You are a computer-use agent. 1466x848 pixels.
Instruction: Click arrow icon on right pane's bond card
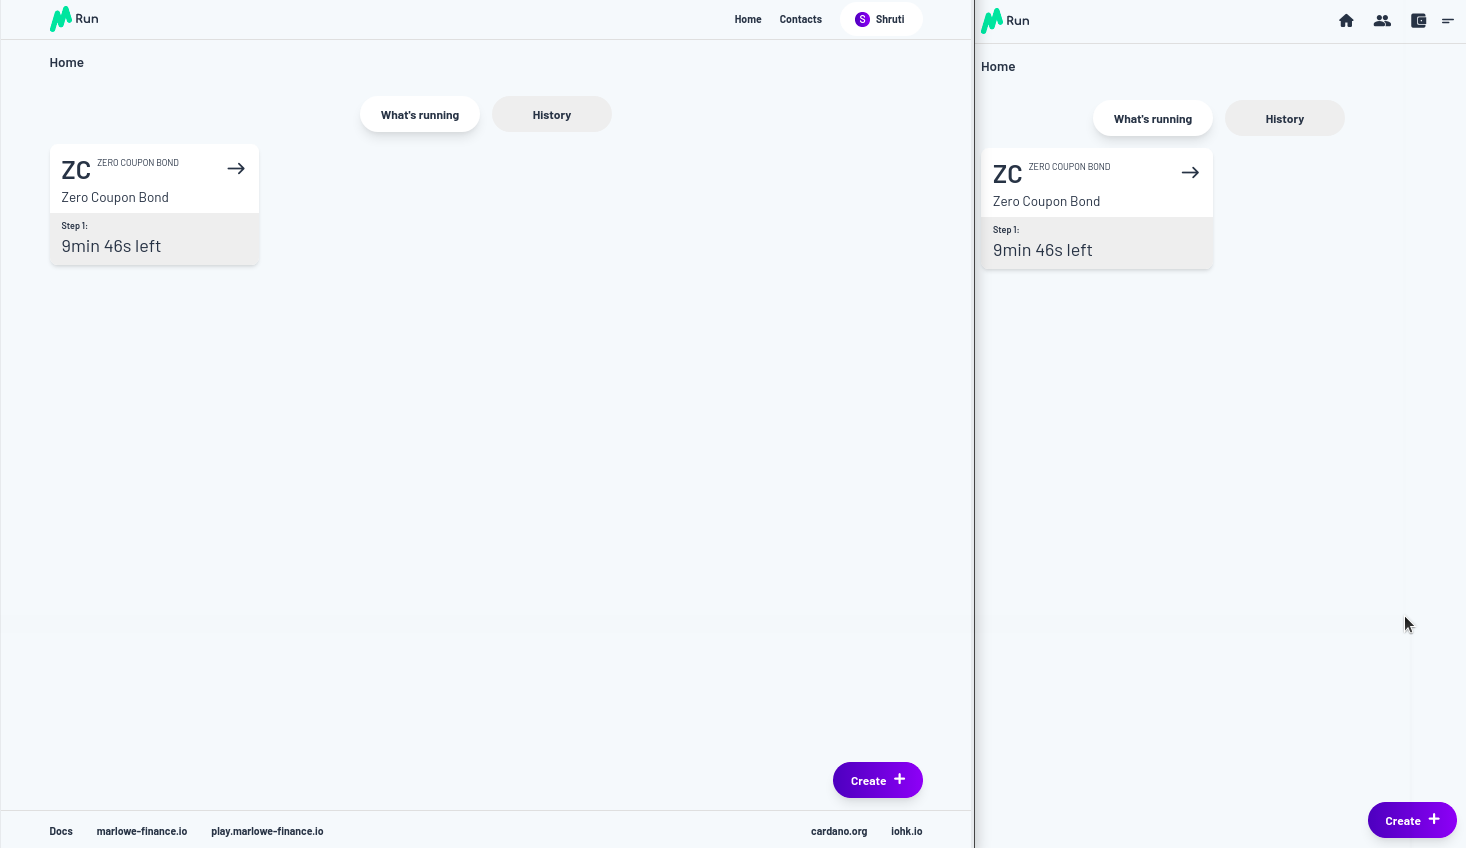point(1190,173)
